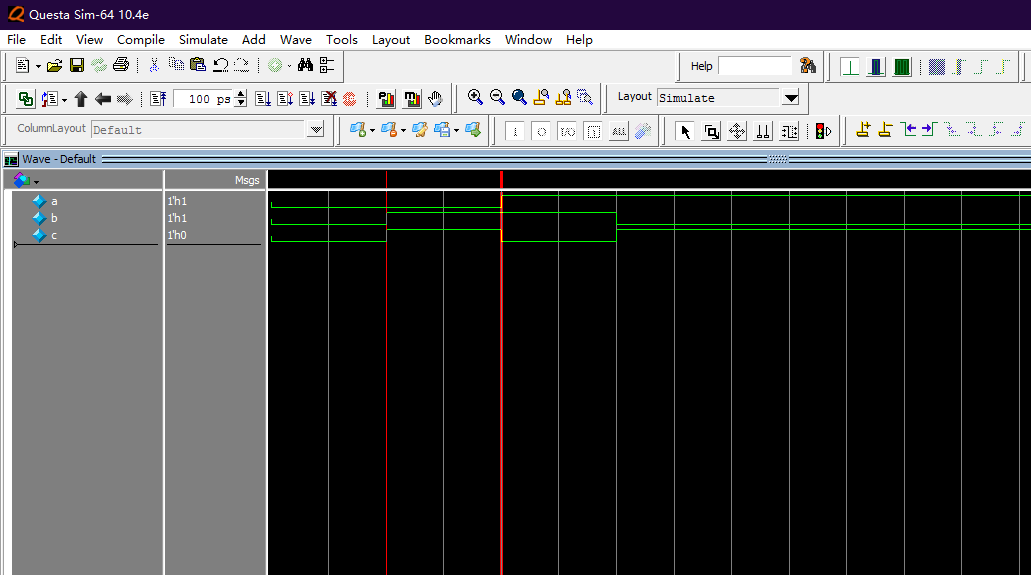Click the Jump to bookmark flag icon
Image resolution: width=1031 pixels, height=575 pixels.
coord(473,130)
